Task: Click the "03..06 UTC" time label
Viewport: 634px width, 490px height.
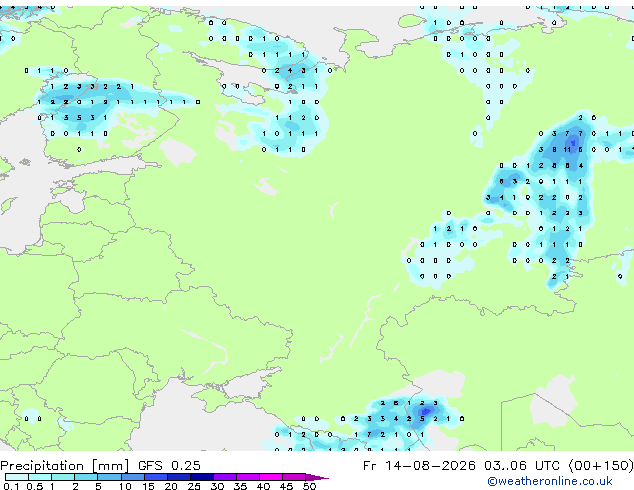Action: click(524, 465)
